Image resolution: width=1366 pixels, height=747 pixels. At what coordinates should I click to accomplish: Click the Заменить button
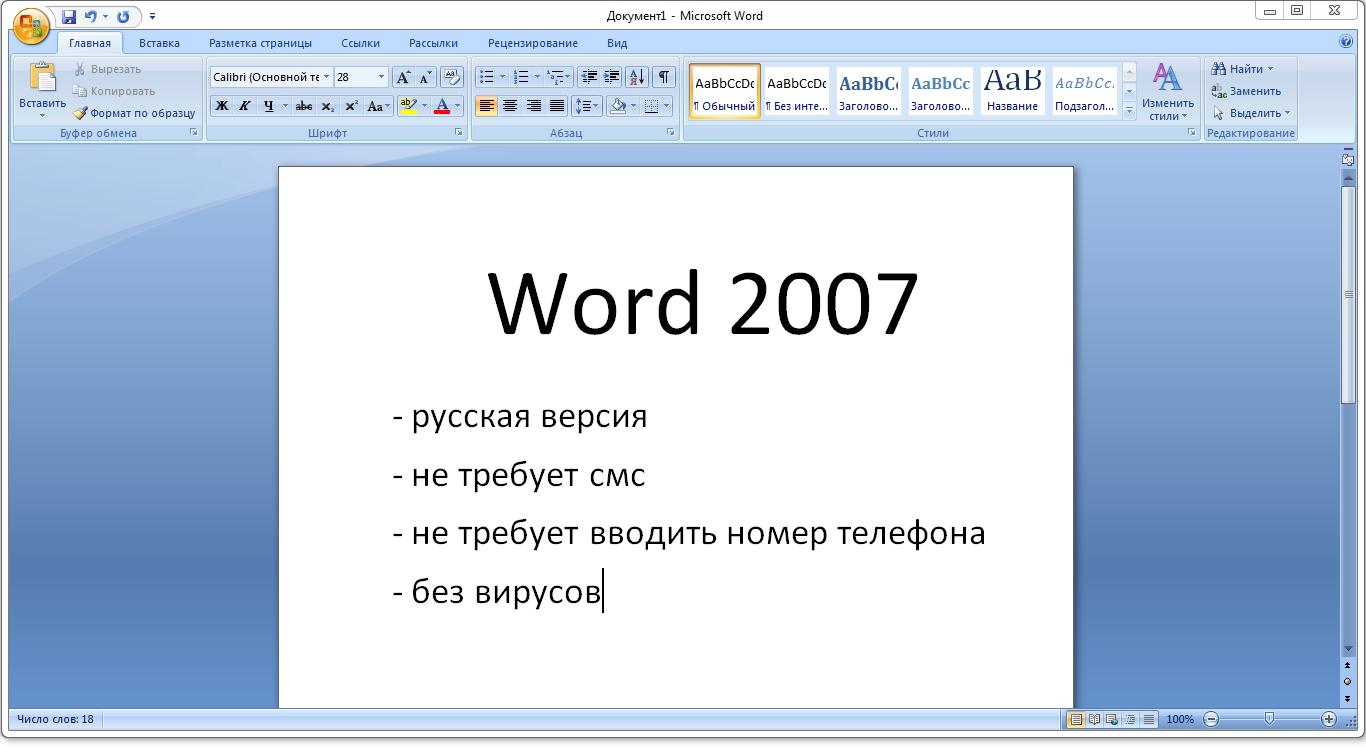point(1248,90)
